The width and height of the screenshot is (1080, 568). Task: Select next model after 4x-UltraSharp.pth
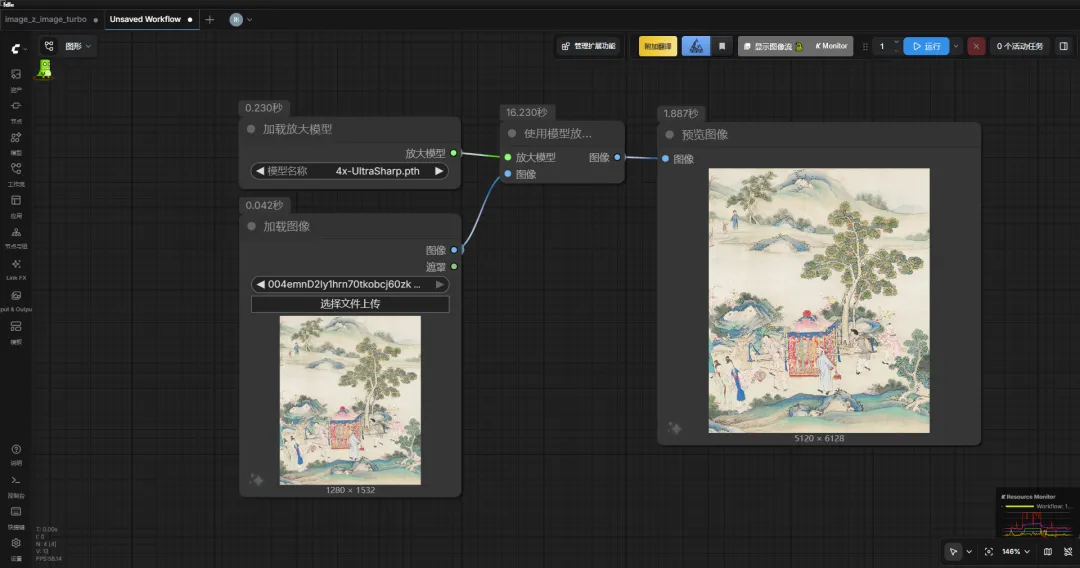point(439,171)
